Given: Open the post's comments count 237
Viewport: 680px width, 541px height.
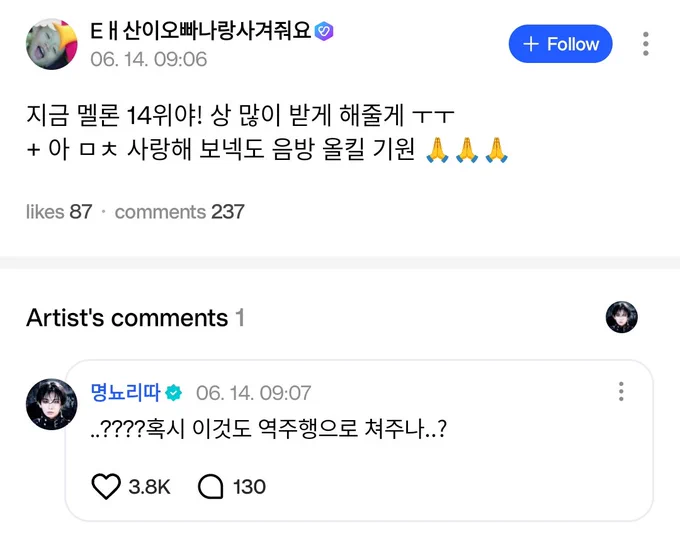Looking at the screenshot, I should (180, 212).
